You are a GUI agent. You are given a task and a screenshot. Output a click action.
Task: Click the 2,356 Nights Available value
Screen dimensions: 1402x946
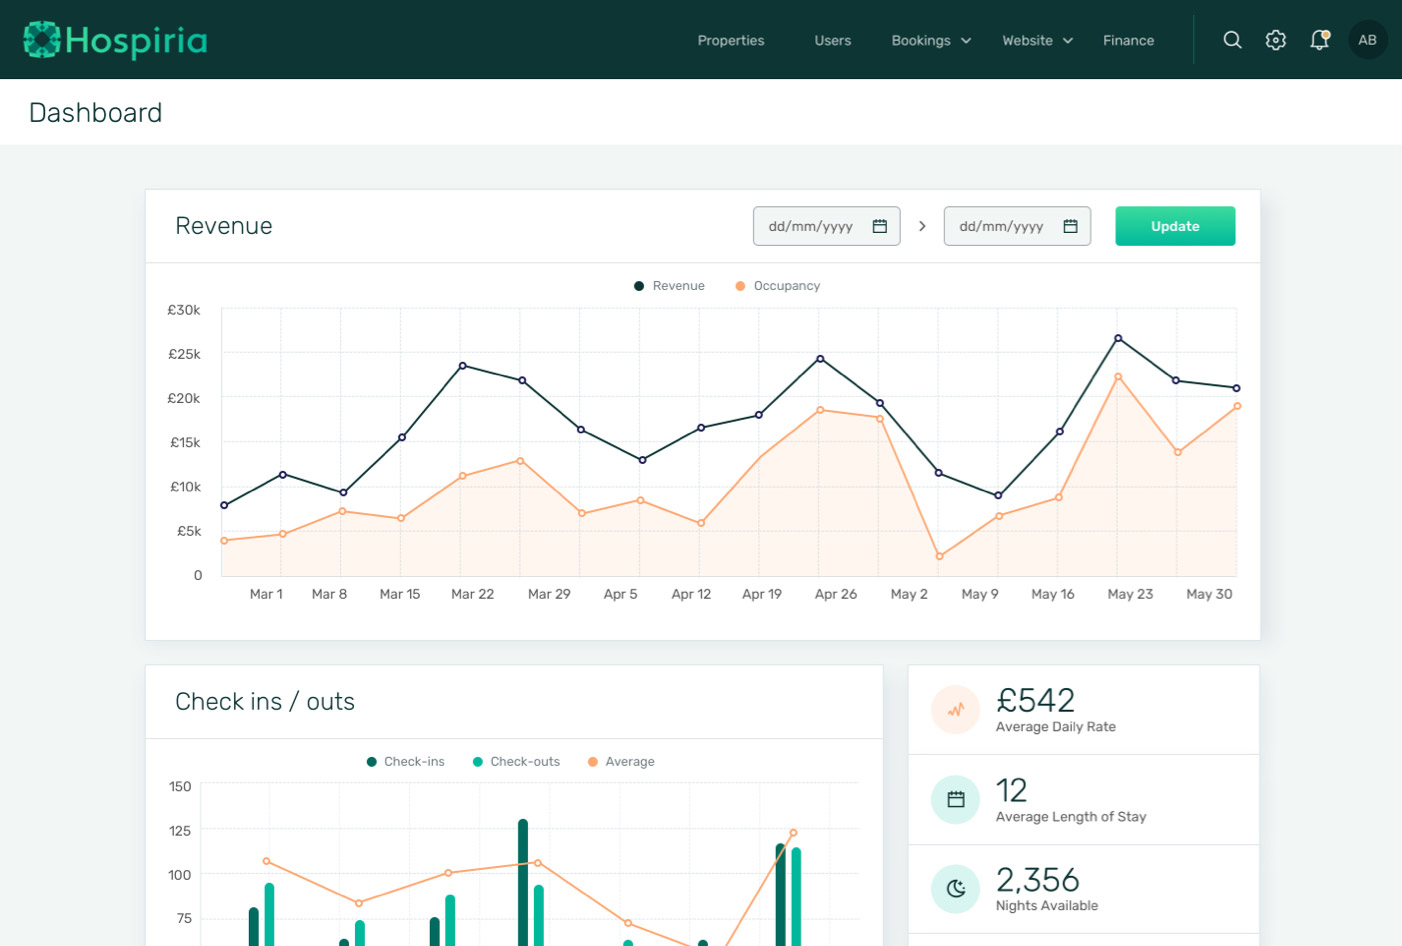pyautogui.click(x=1037, y=880)
